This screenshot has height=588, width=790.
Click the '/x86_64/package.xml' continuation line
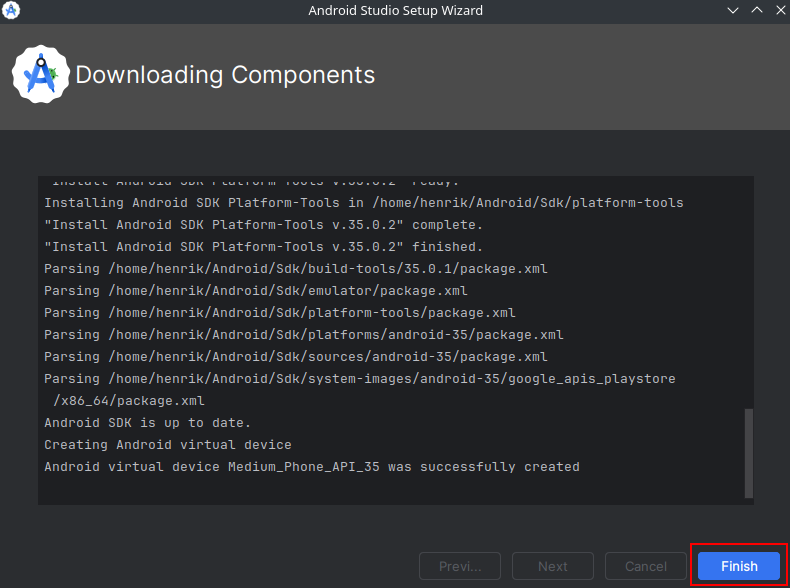[129, 401]
